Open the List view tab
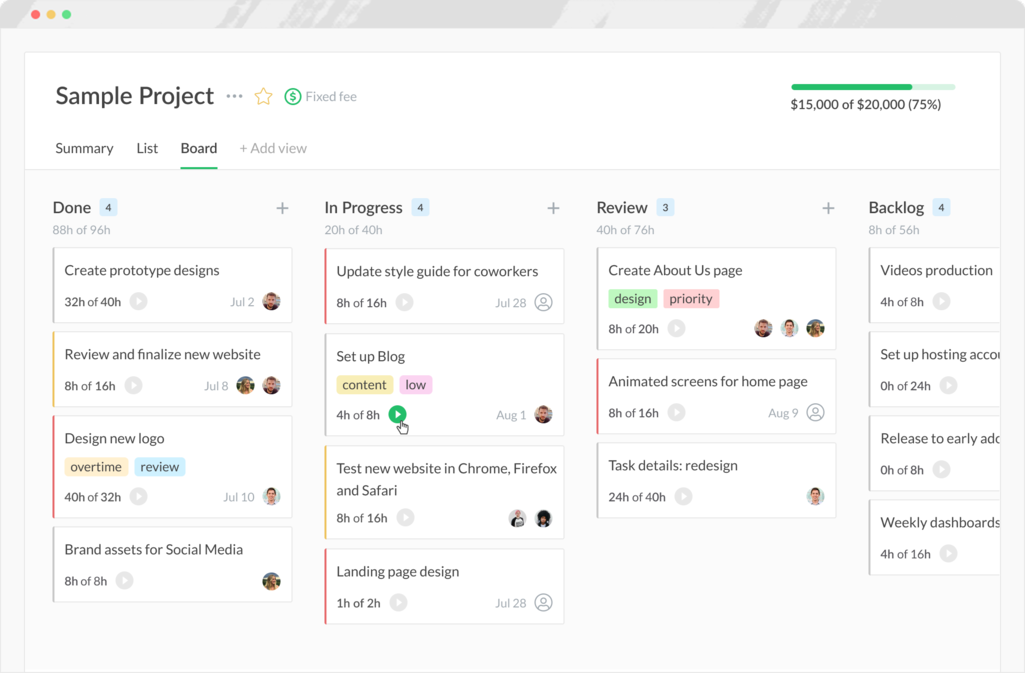Viewport: 1025px width, 673px height. 146,148
